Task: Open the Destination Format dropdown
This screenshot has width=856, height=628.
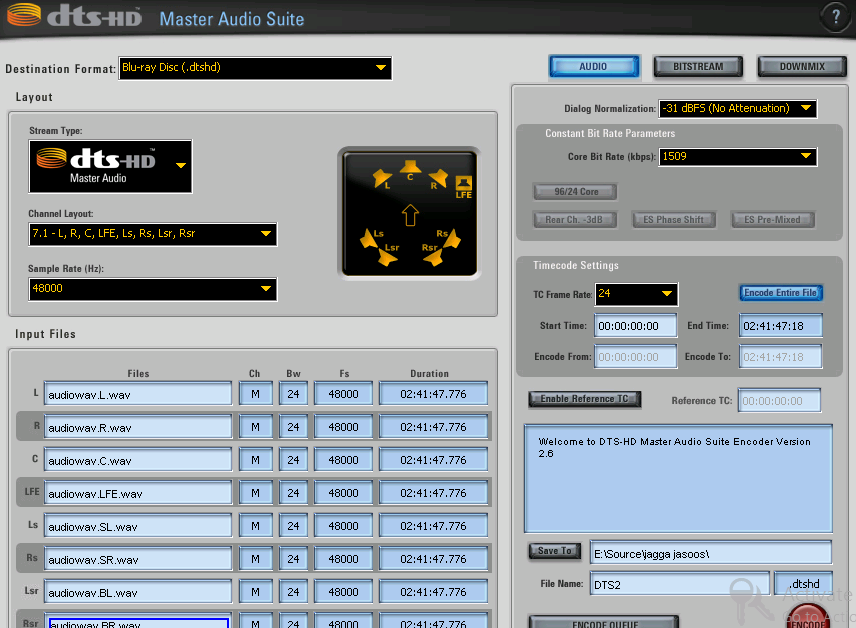Action: click(255, 68)
